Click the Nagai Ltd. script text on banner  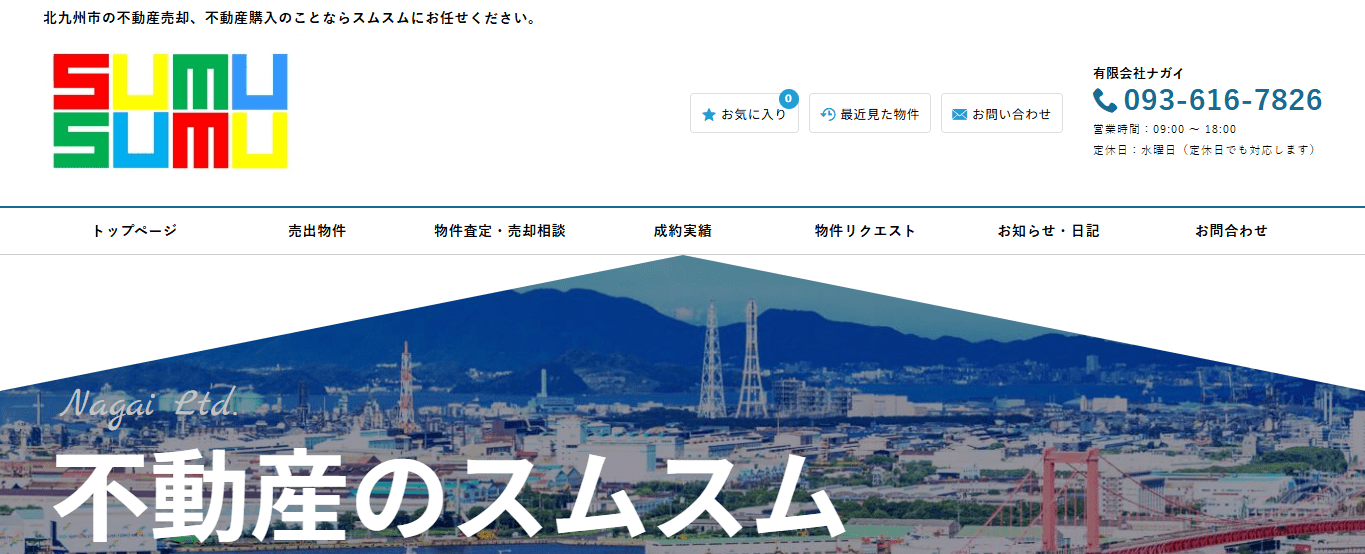(150, 403)
